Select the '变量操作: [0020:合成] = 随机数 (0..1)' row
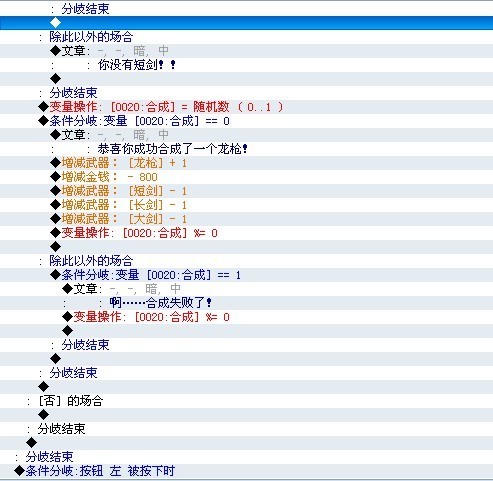Image resolution: width=493 pixels, height=481 pixels. coord(246,107)
